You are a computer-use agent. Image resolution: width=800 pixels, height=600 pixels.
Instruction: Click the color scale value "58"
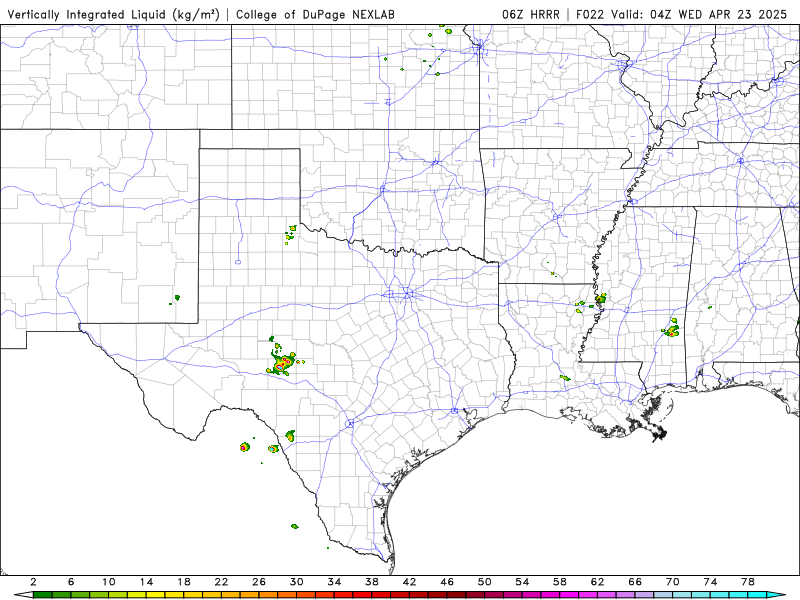click(560, 582)
